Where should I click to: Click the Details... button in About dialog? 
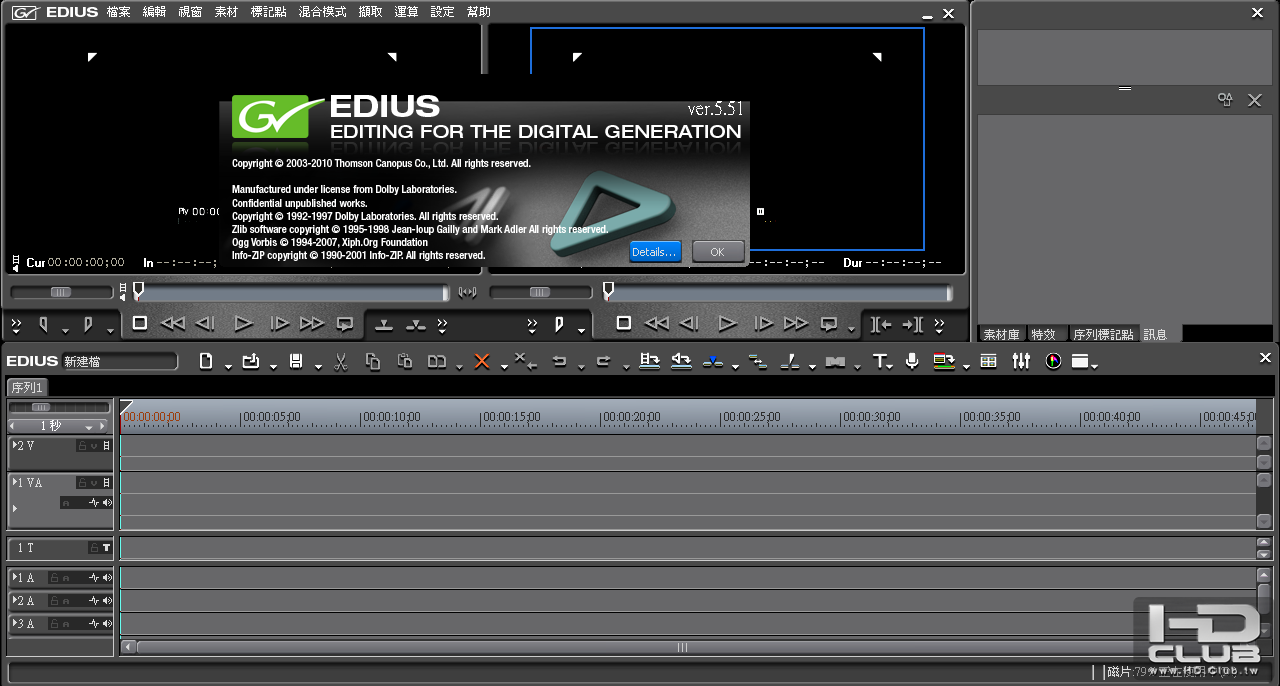[655, 252]
